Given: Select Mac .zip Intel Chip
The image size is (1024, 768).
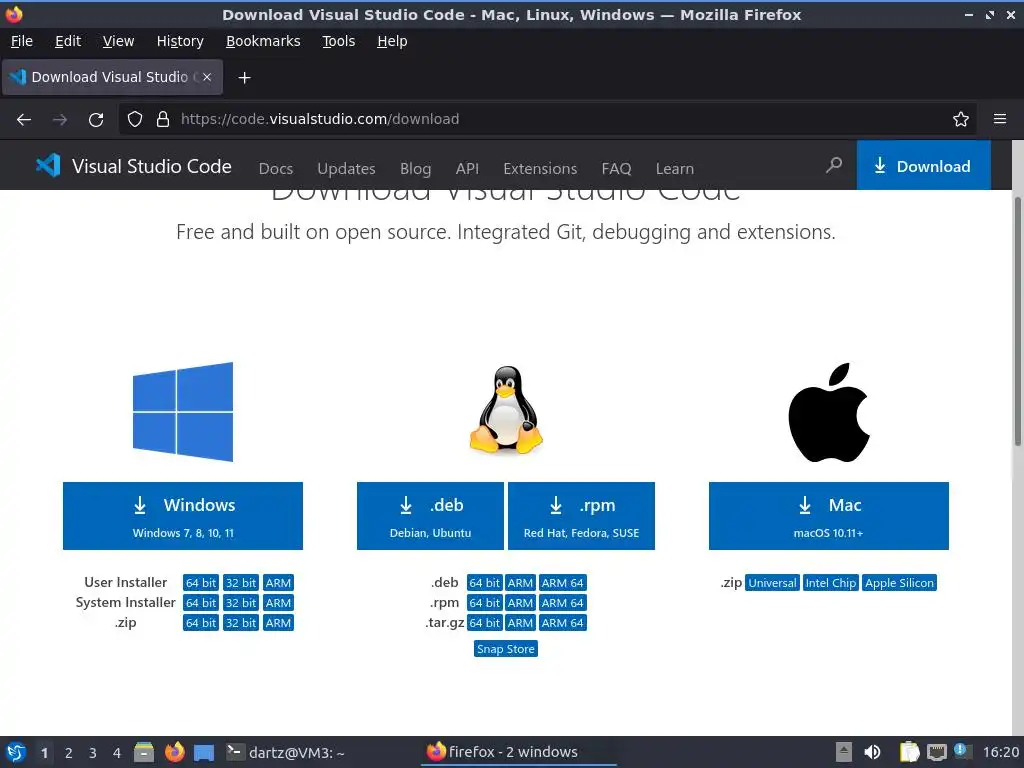Looking at the screenshot, I should (831, 583).
